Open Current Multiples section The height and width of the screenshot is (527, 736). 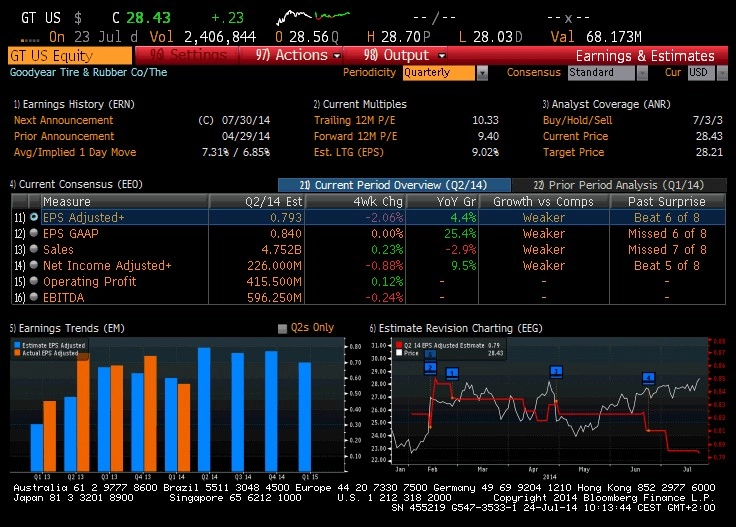(x=360, y=104)
